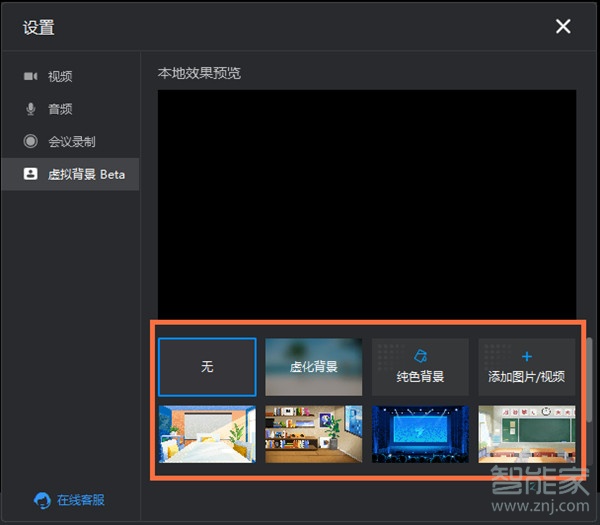Click the portrait icon beside 虚拟背景 Beta
This screenshot has height=525, width=600.
[30, 174]
